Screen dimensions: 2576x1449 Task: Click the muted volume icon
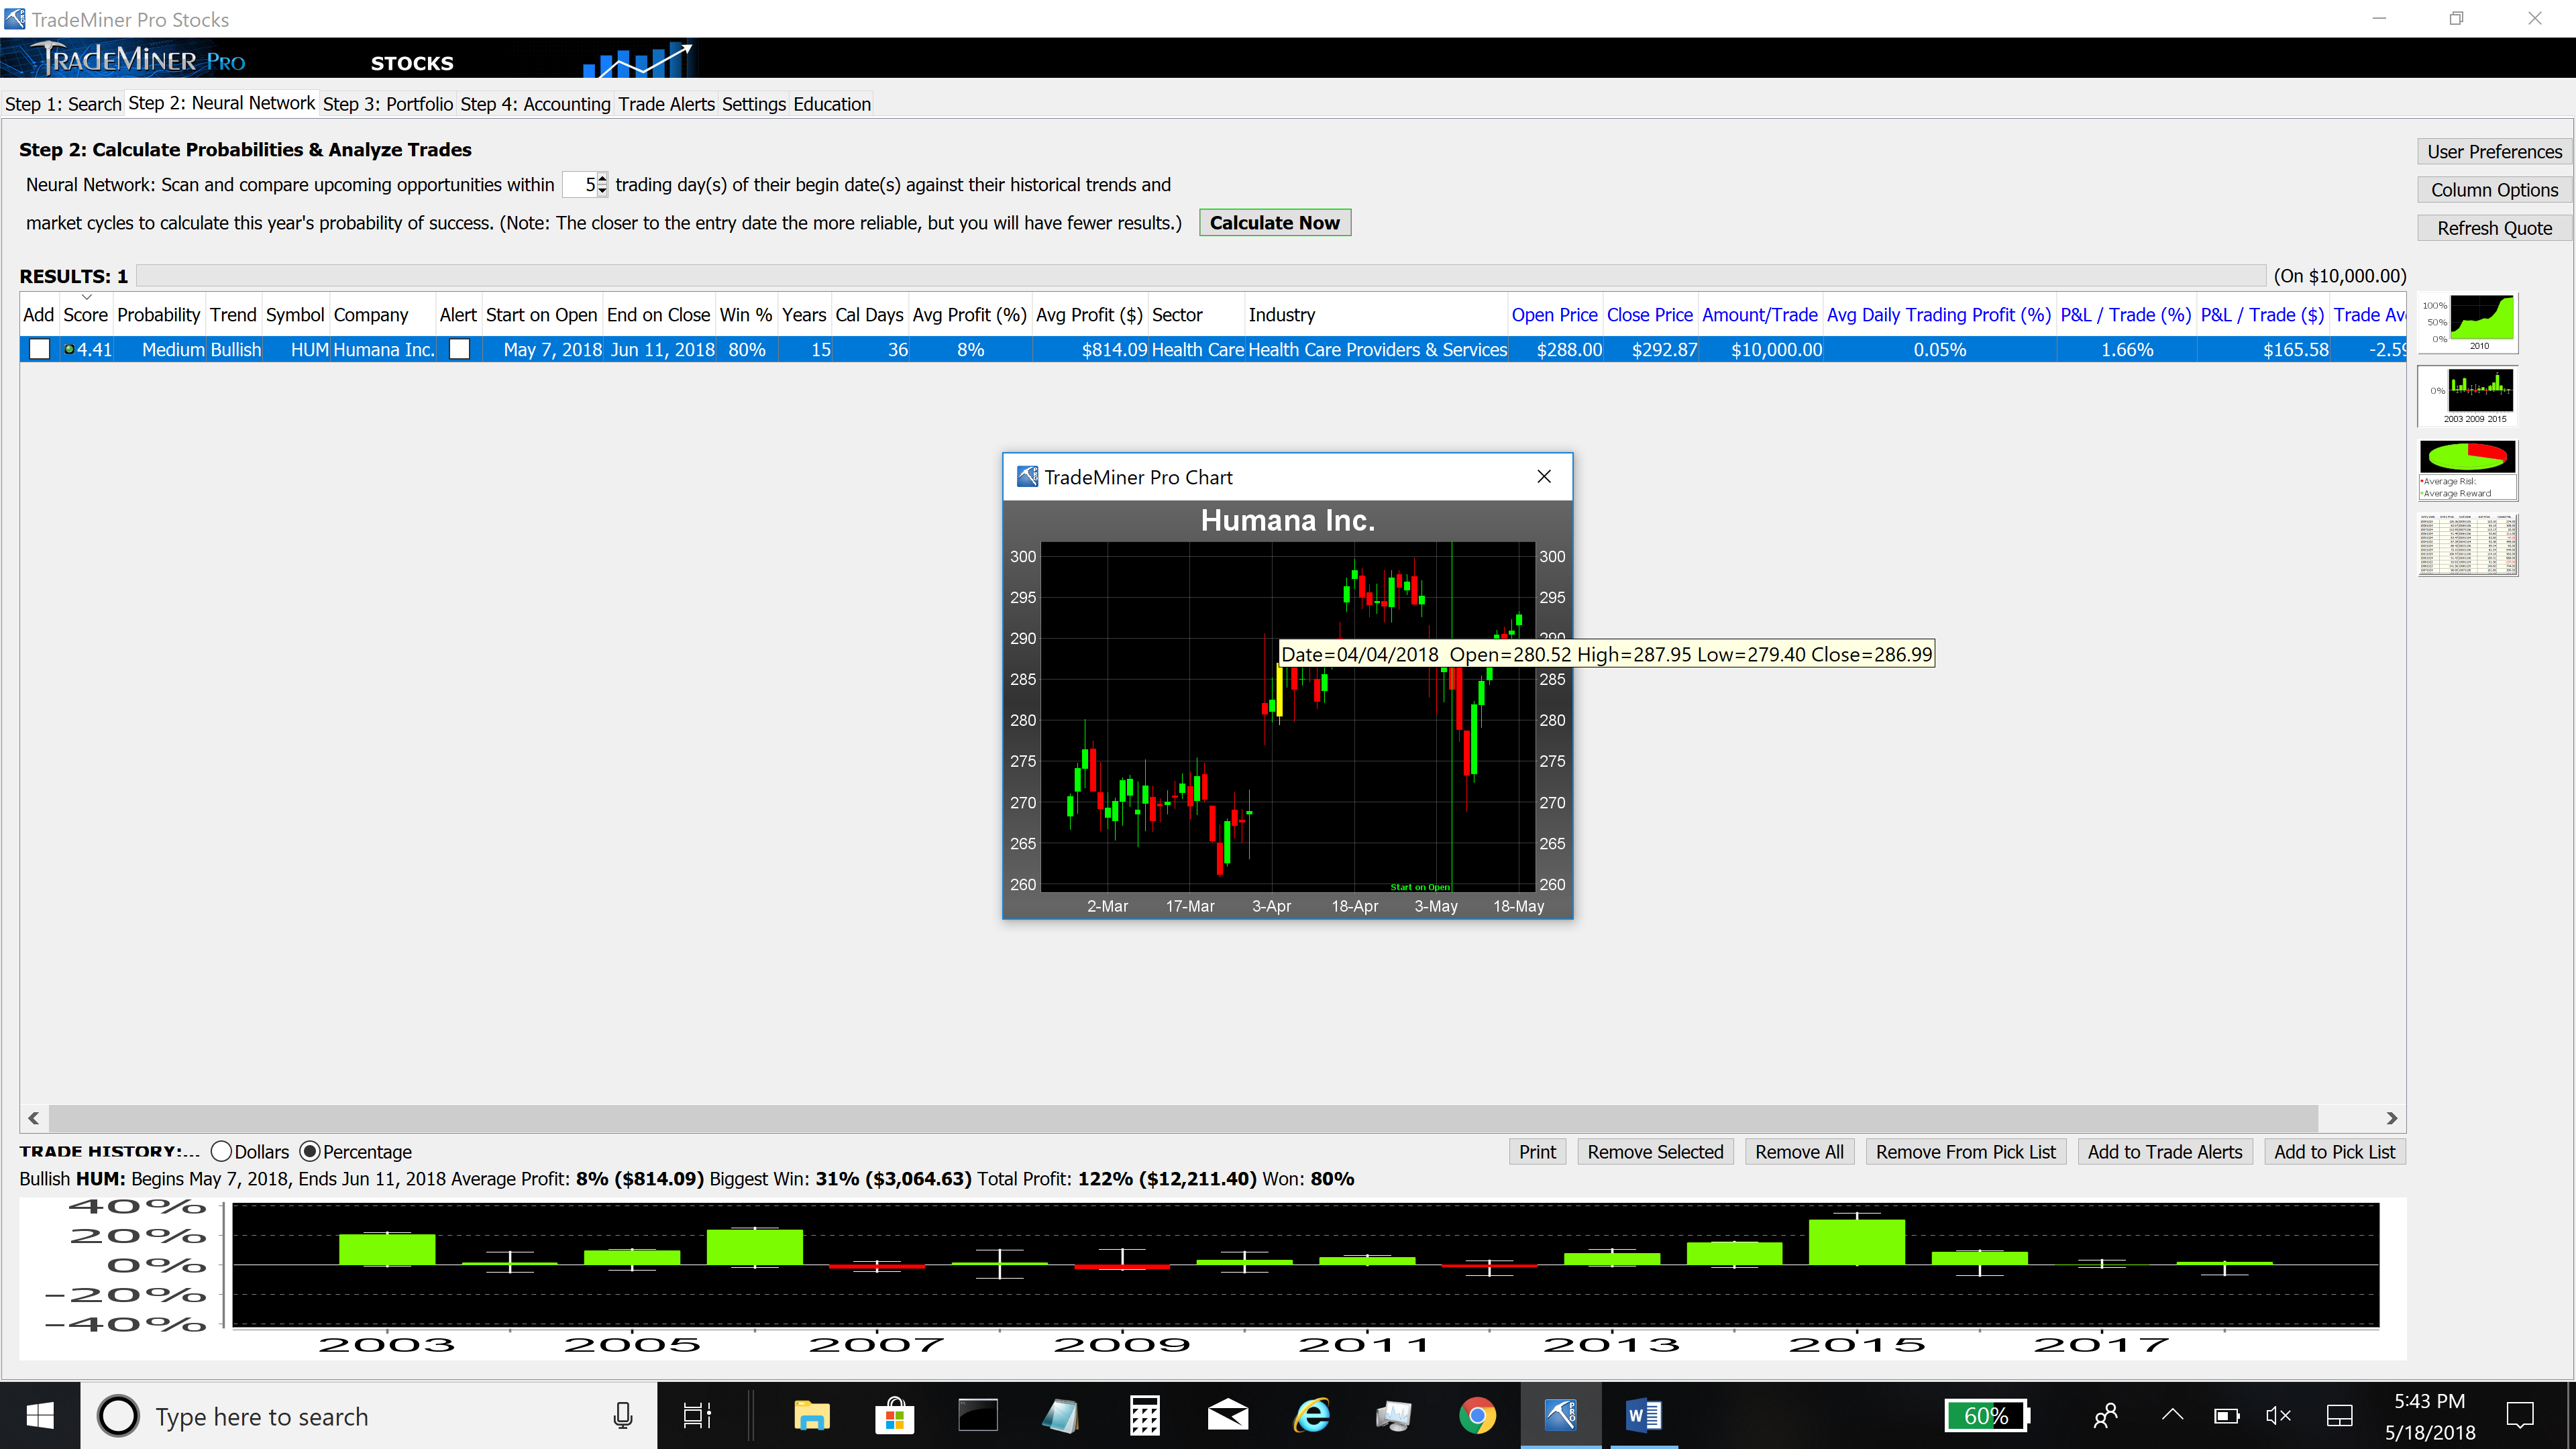click(2279, 1416)
